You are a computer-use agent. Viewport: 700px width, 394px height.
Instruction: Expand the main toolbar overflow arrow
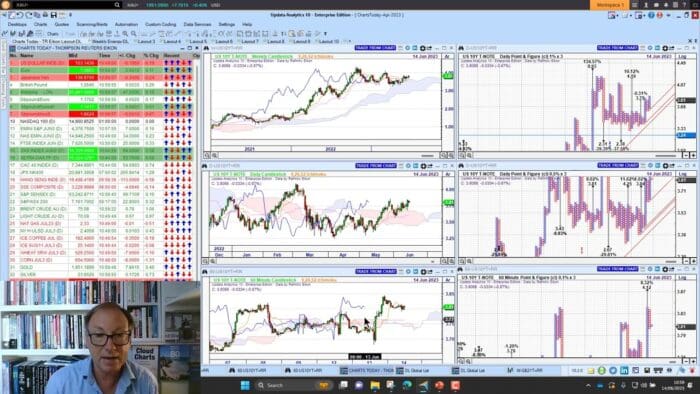325,33
